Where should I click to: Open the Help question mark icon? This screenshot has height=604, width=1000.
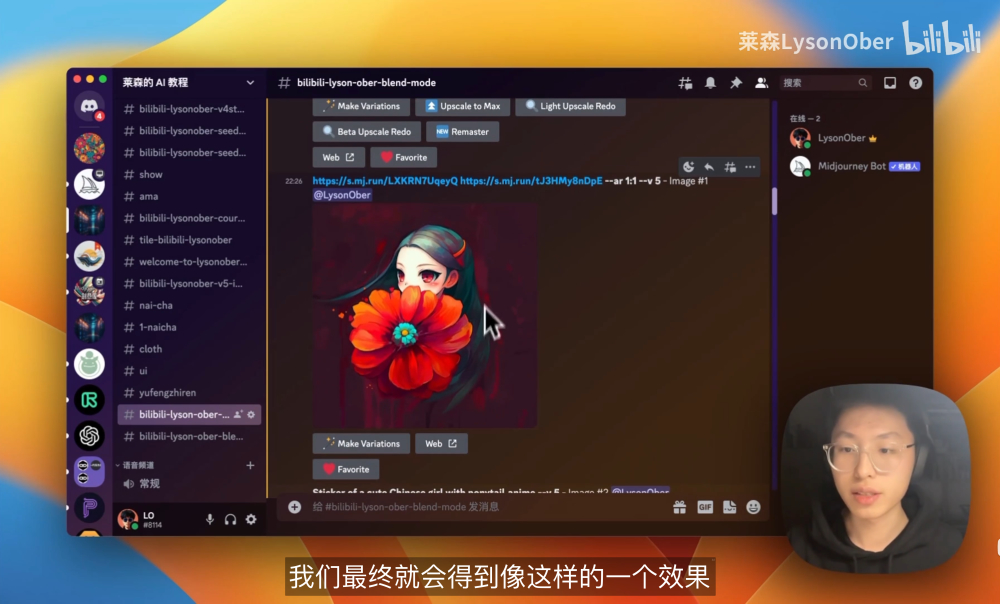(915, 83)
